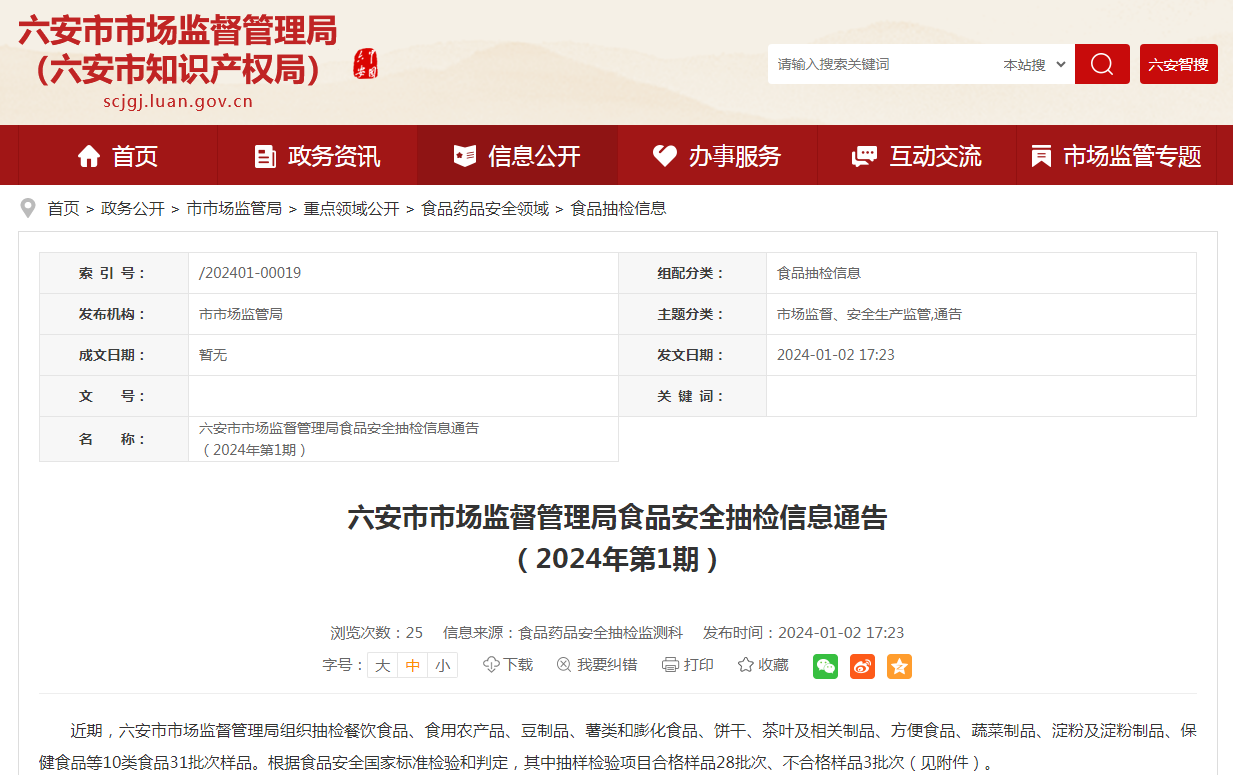Follow the 重点领域公开 breadcrumb link
The width and height of the screenshot is (1233, 775).
[351, 209]
